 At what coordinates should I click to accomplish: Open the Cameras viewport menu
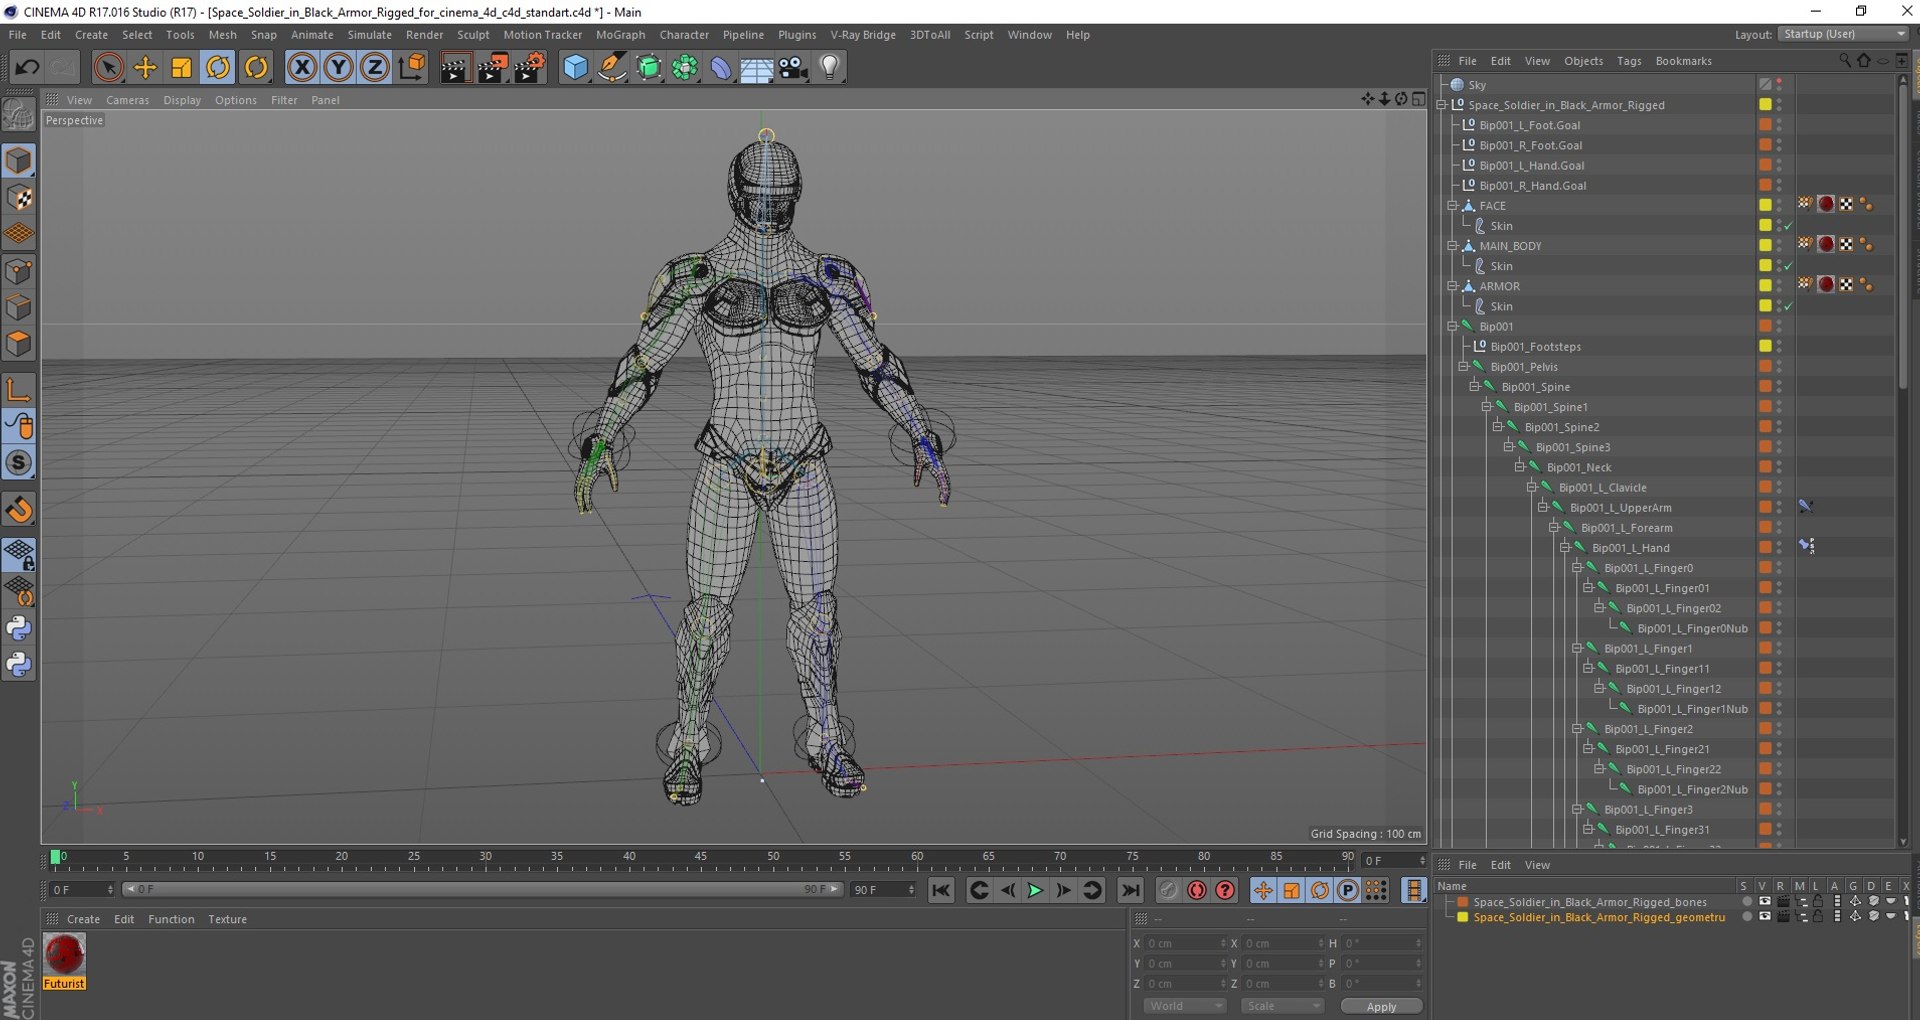pos(127,100)
